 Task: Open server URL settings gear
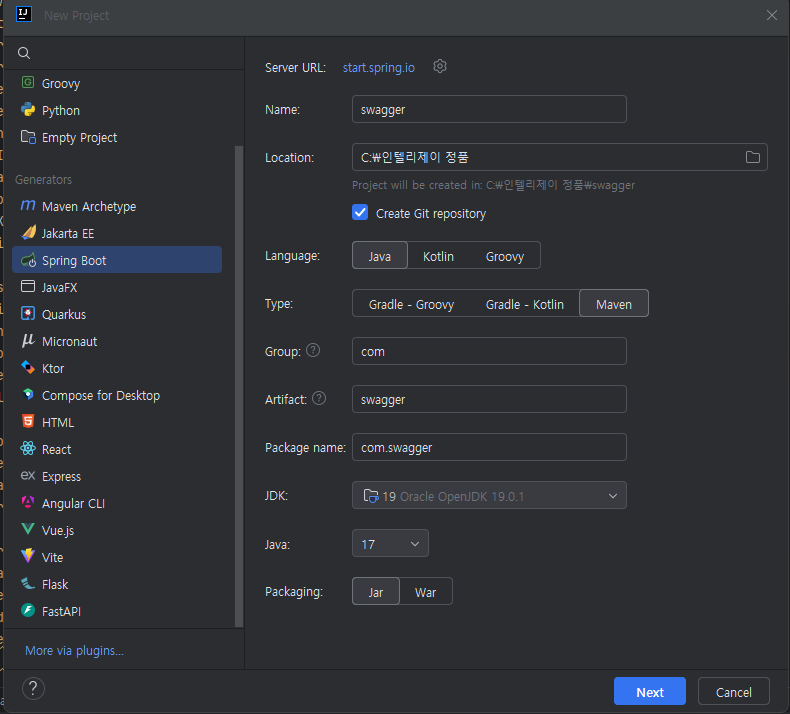tap(440, 67)
